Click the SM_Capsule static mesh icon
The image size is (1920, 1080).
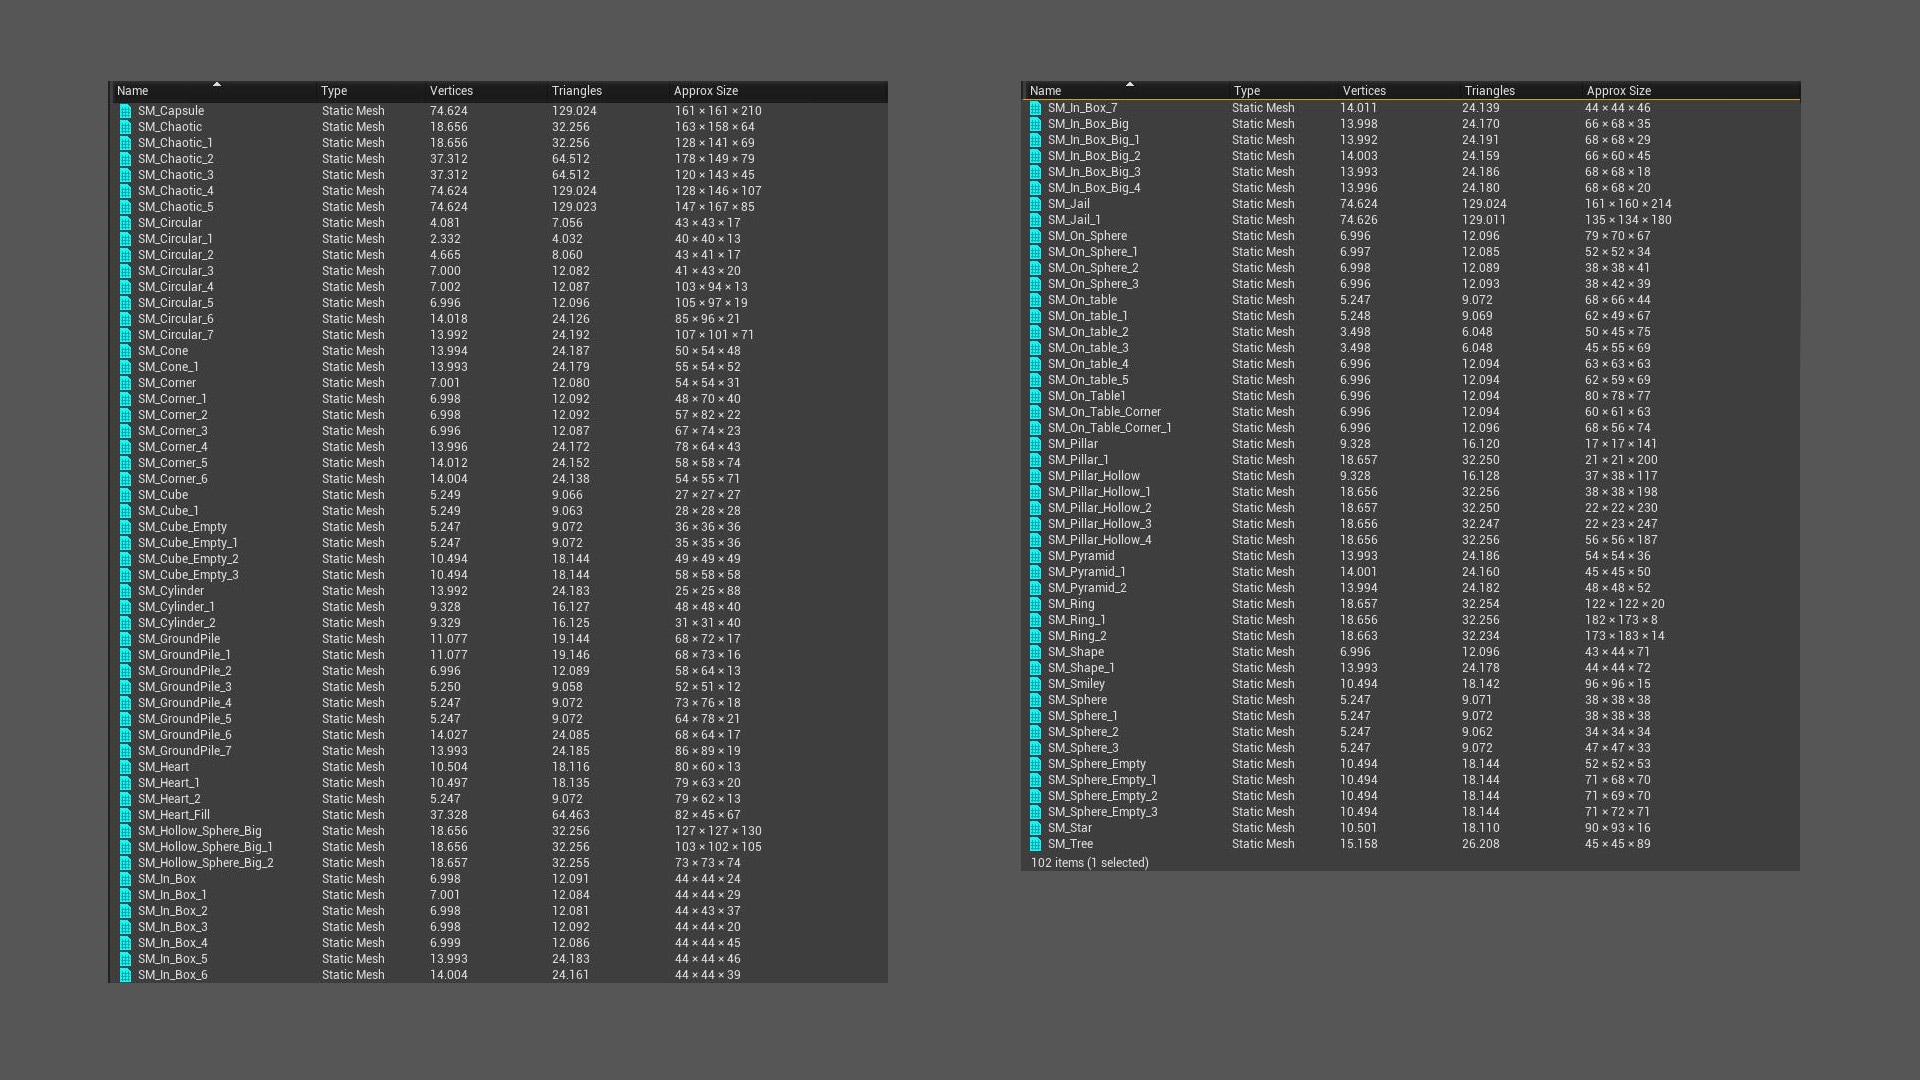tap(126, 111)
